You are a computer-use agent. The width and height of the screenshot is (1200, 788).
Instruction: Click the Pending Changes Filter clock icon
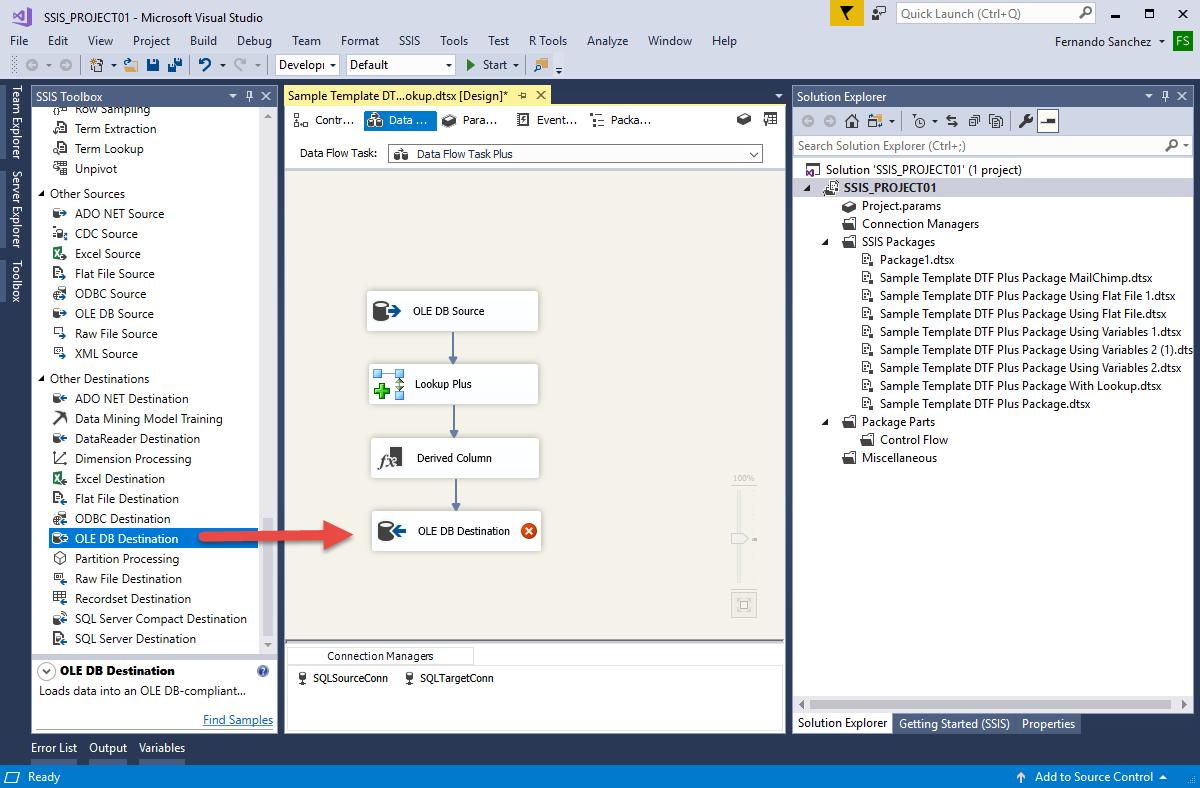point(919,121)
